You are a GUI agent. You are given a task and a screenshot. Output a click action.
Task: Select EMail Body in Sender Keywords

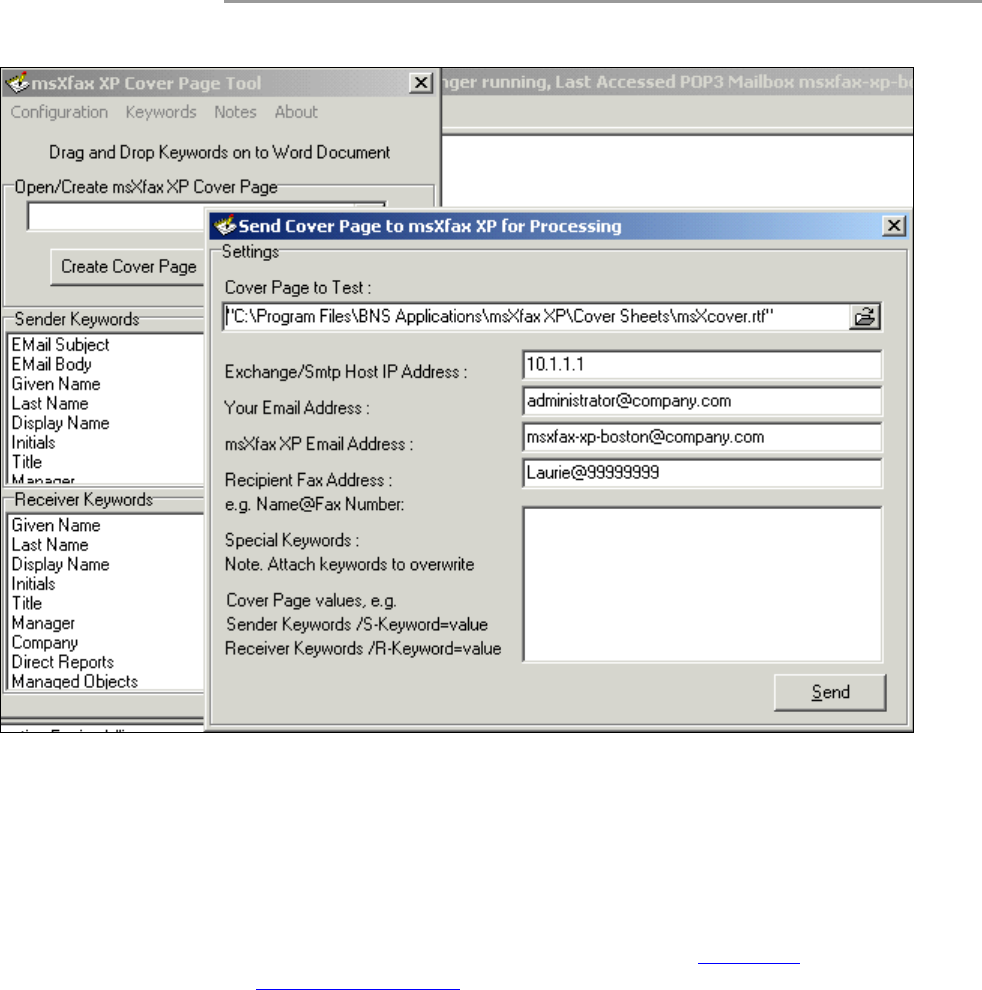[x=51, y=364]
